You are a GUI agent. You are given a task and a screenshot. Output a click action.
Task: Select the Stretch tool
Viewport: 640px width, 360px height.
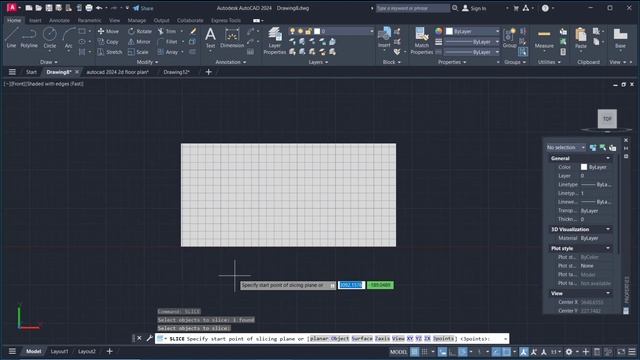coord(109,52)
